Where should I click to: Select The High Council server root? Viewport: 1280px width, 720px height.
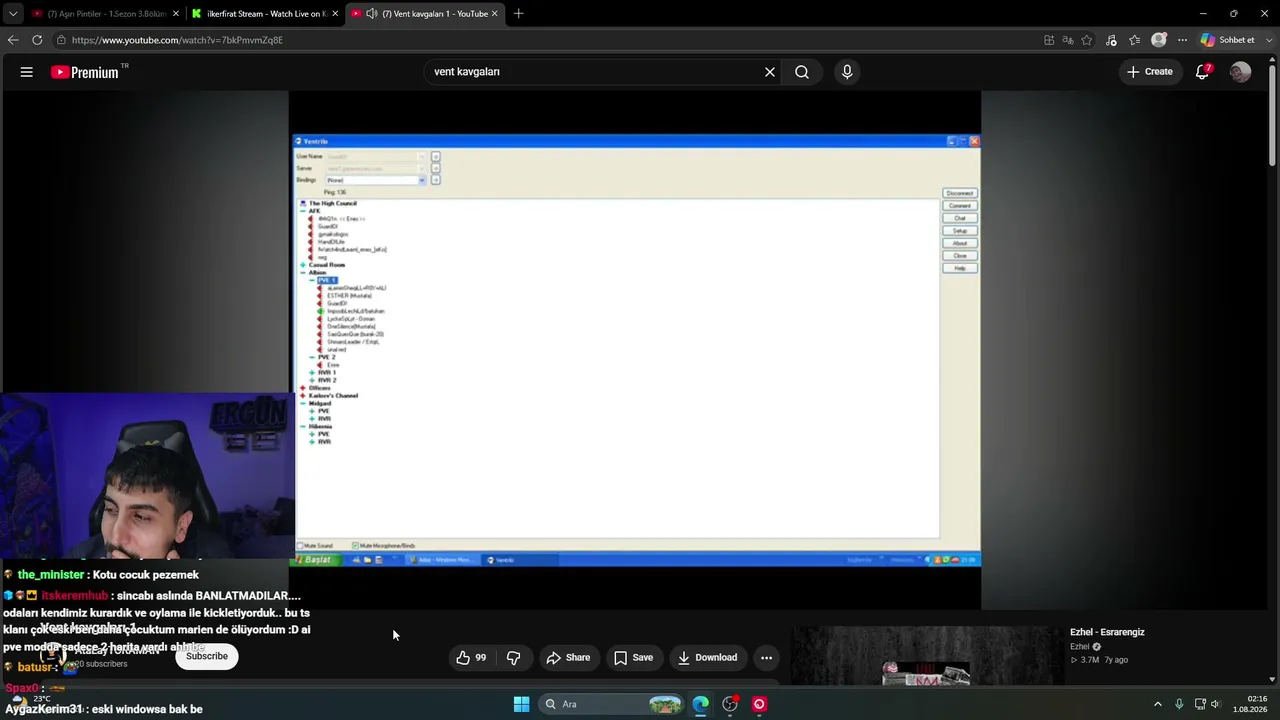(332, 203)
